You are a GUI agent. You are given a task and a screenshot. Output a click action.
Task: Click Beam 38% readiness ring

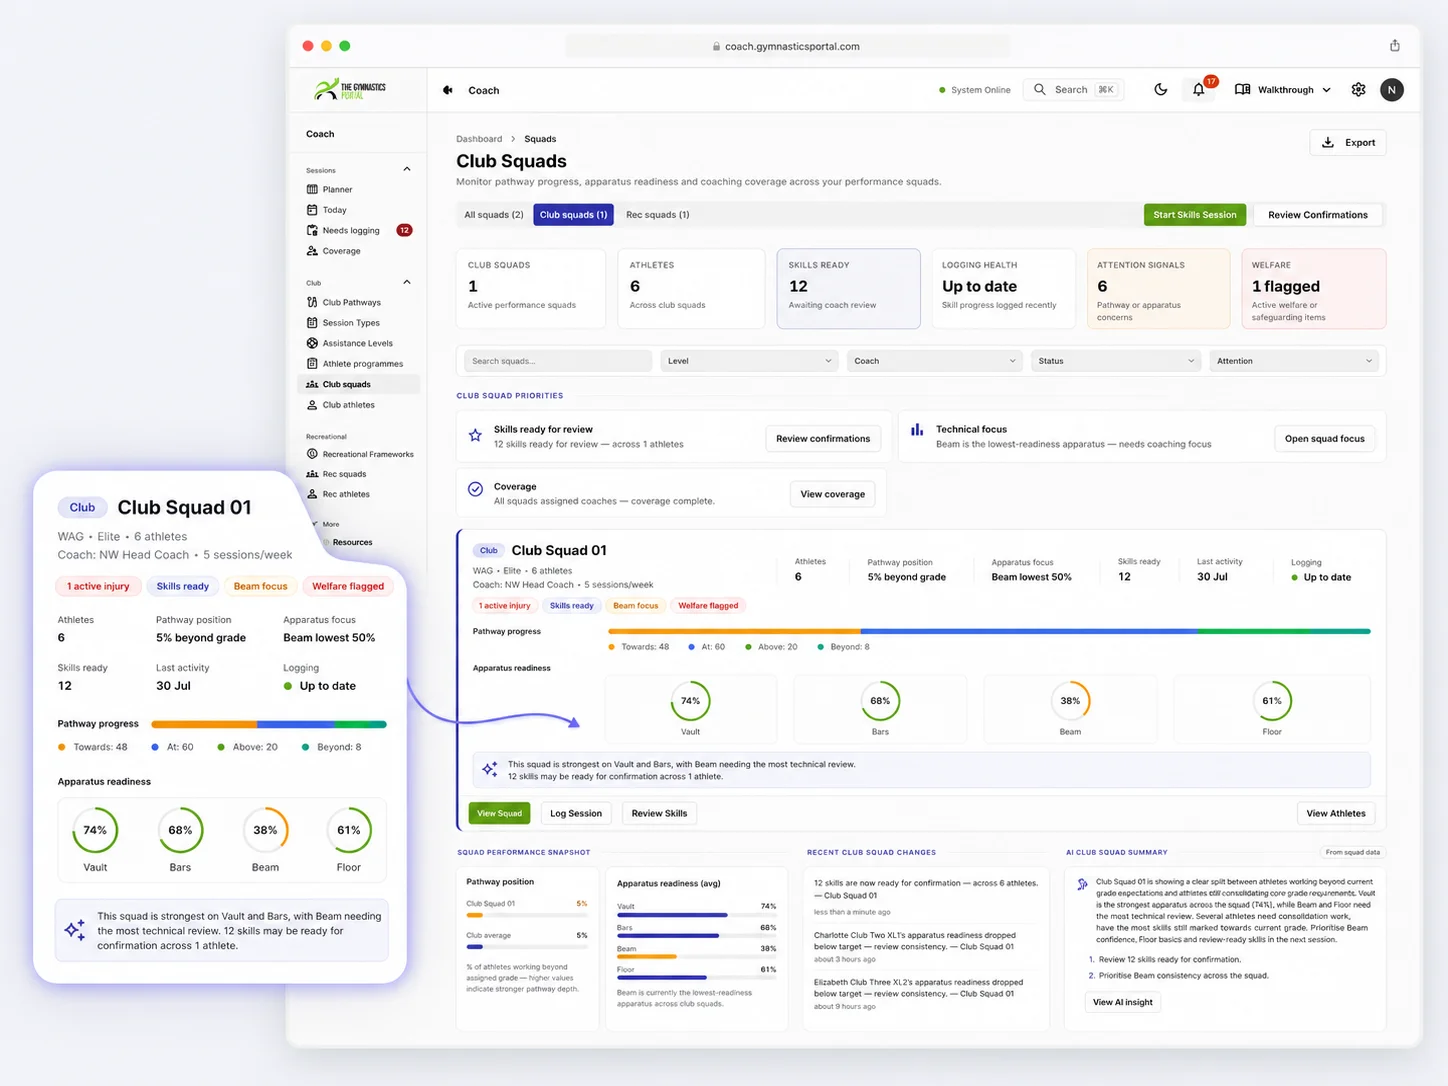1070,701
